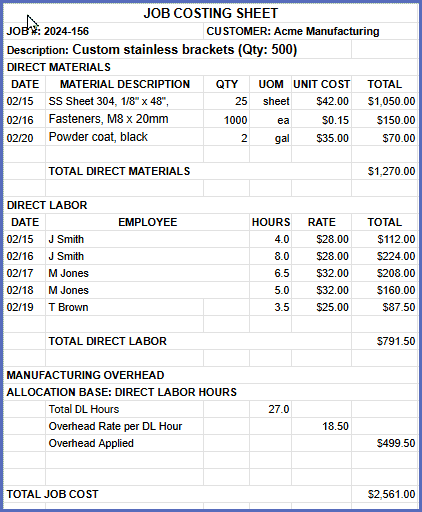
Task: Select the 5.0 hours cell
Action: [x=271, y=290]
